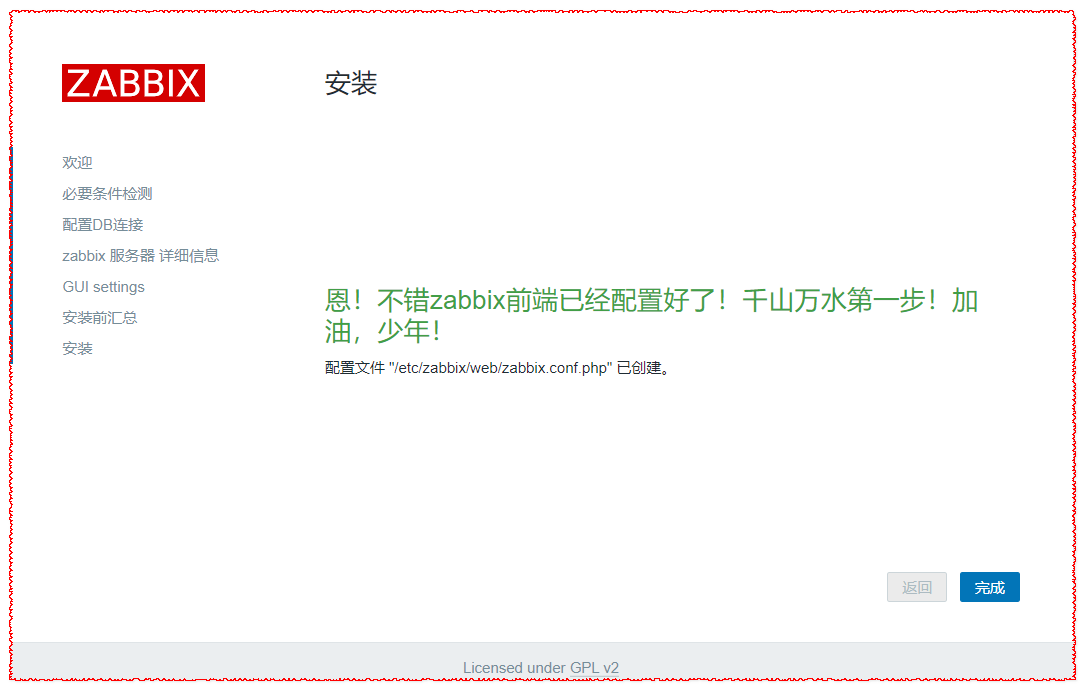Screen dimensions: 1086x691
Task: Click the ZABBIX logo
Action: point(133,83)
